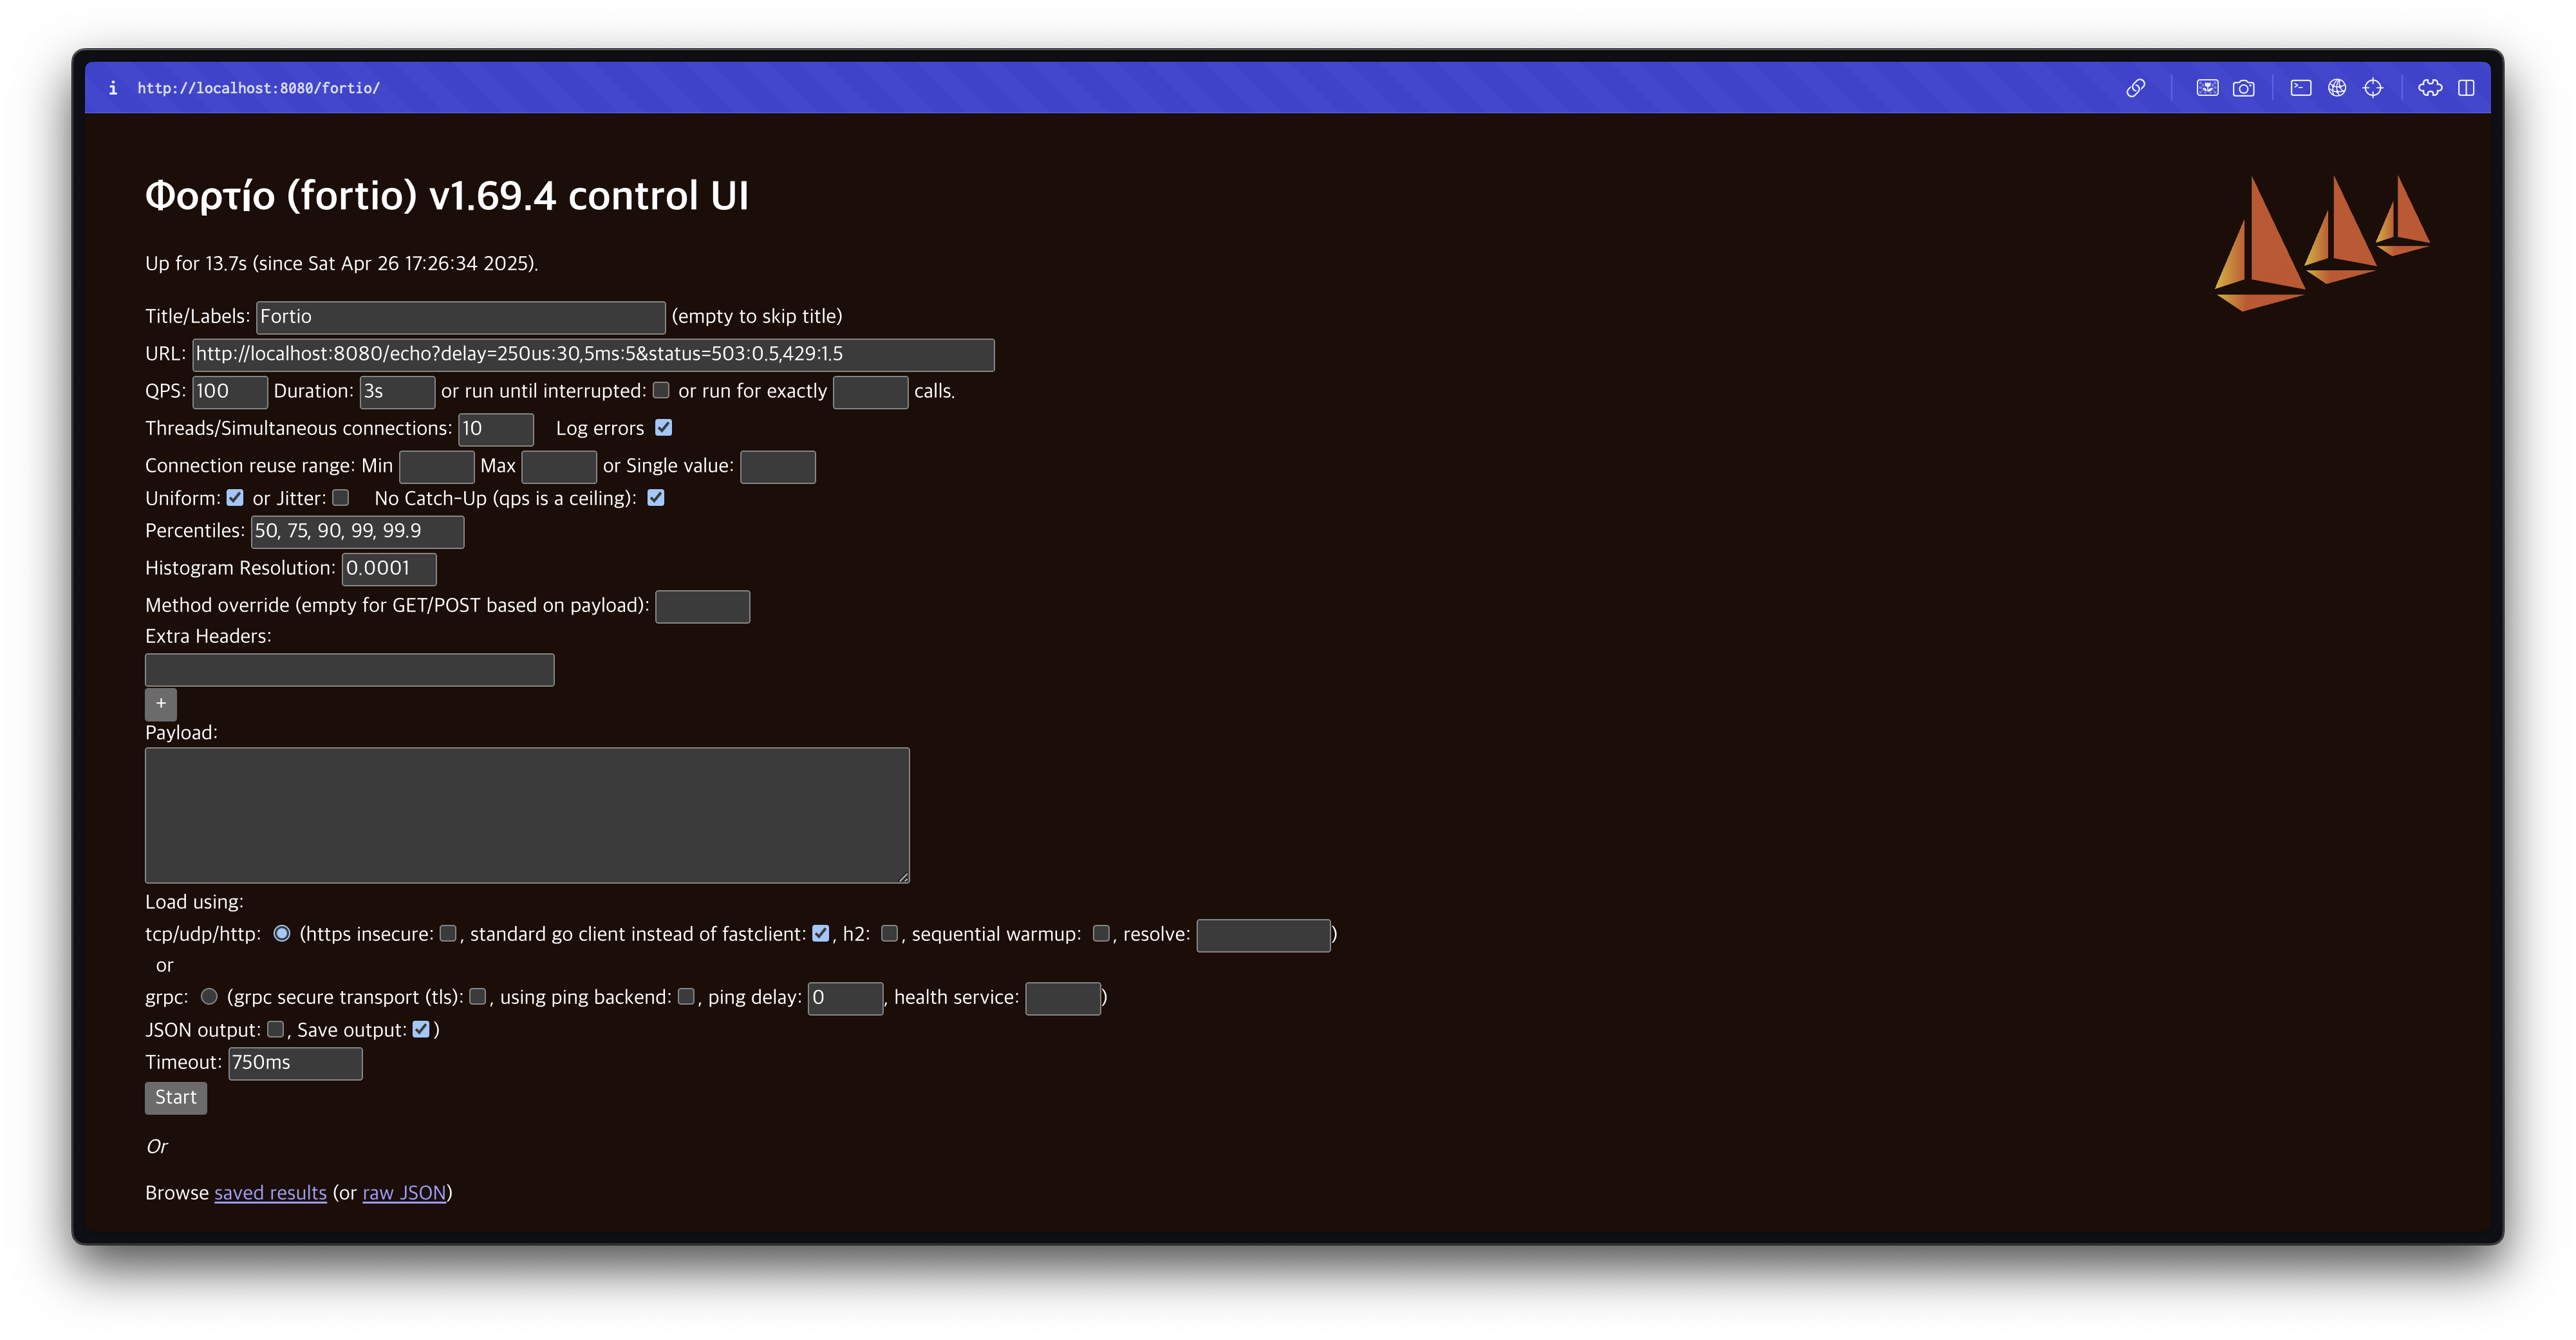Image resolution: width=2576 pixels, height=1340 pixels.
Task: Add extra header with plus button
Action: pyautogui.click(x=161, y=704)
